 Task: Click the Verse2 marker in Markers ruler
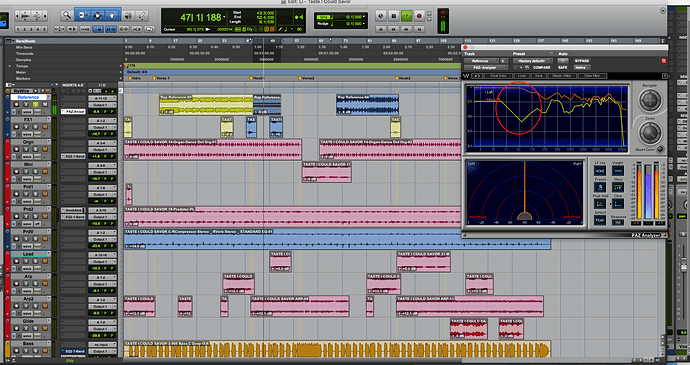(307, 78)
